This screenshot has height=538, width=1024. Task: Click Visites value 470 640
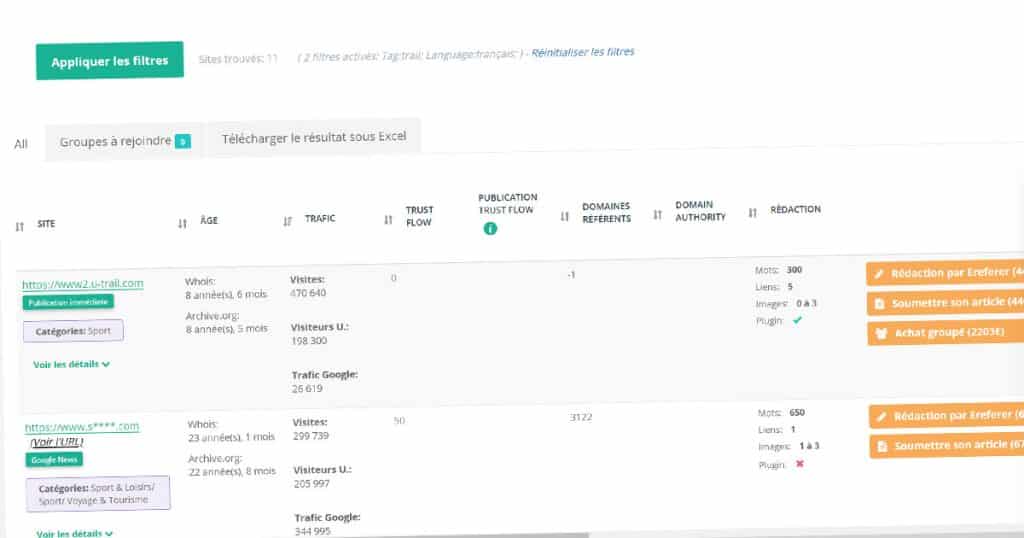[308, 293]
